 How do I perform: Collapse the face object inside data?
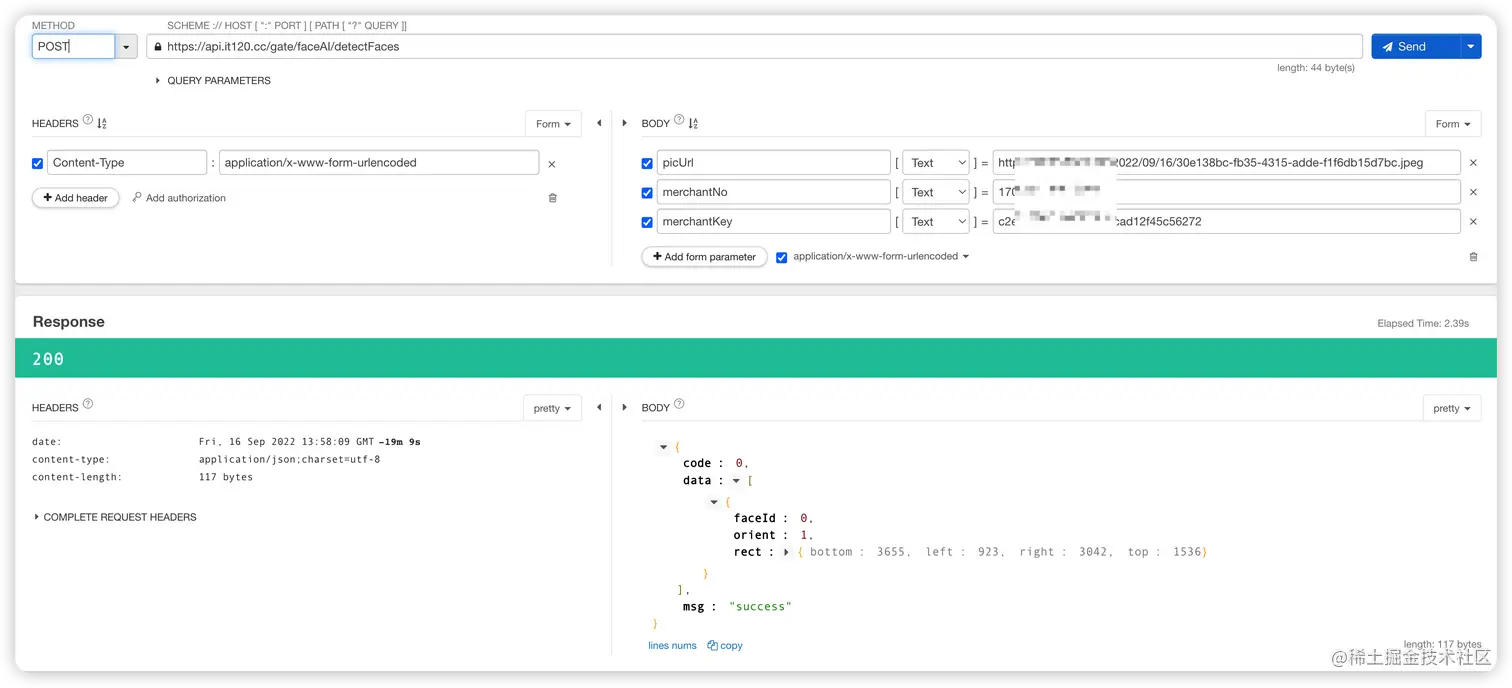pyautogui.click(x=714, y=502)
